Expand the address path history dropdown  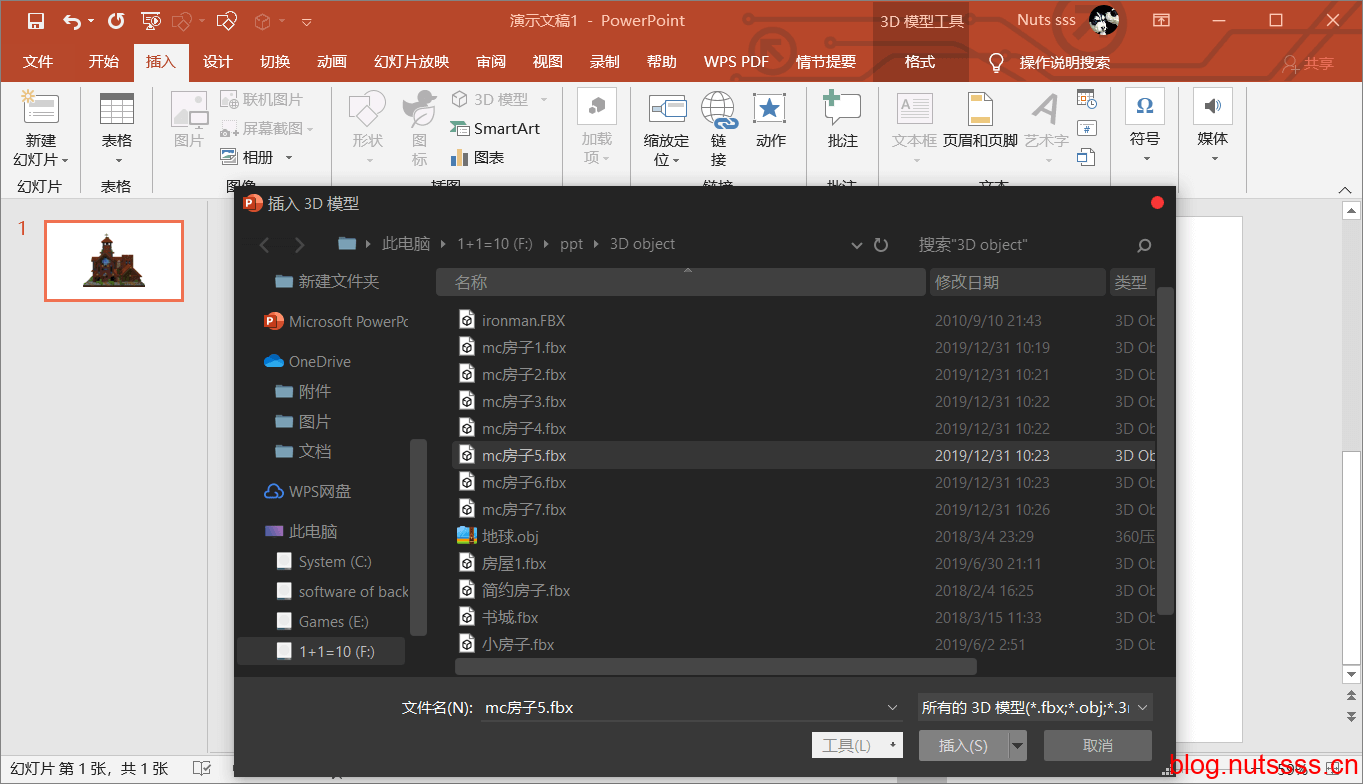coord(857,245)
